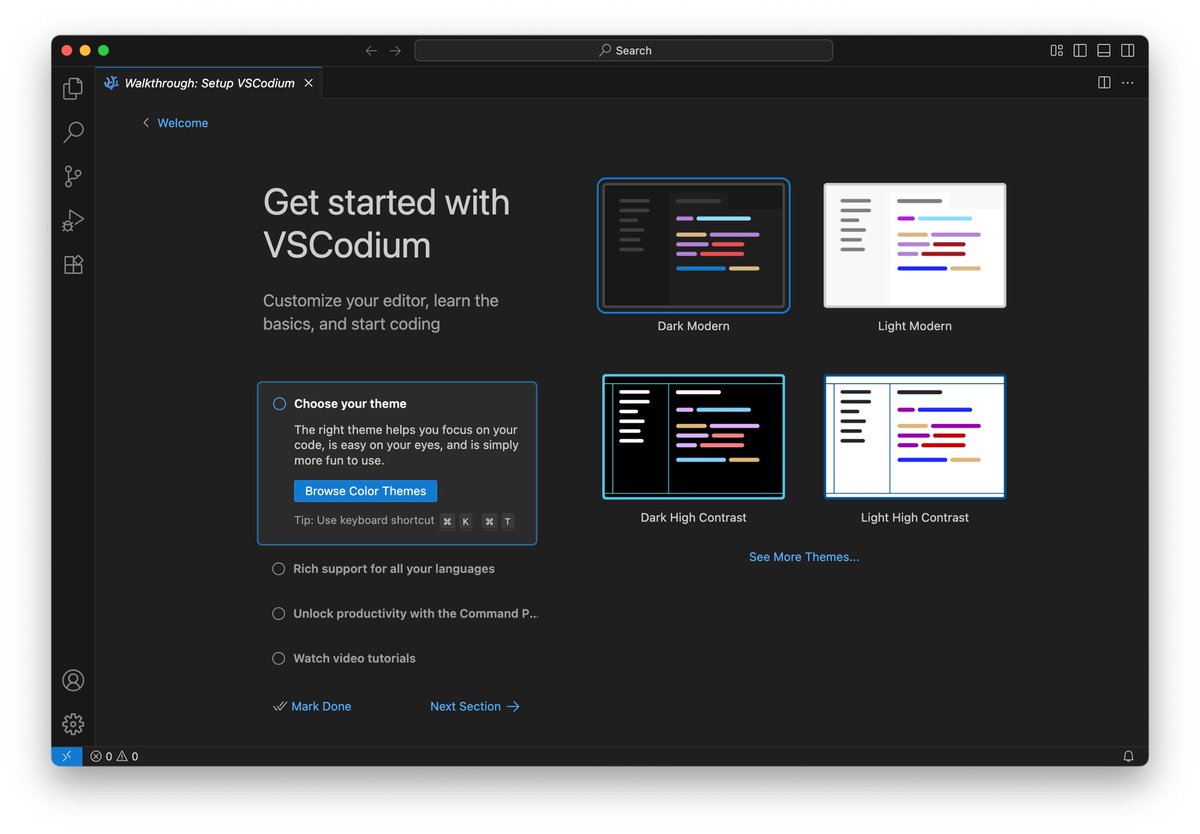
Task: Expand Unlock productivity with the Command step
Action: click(415, 614)
